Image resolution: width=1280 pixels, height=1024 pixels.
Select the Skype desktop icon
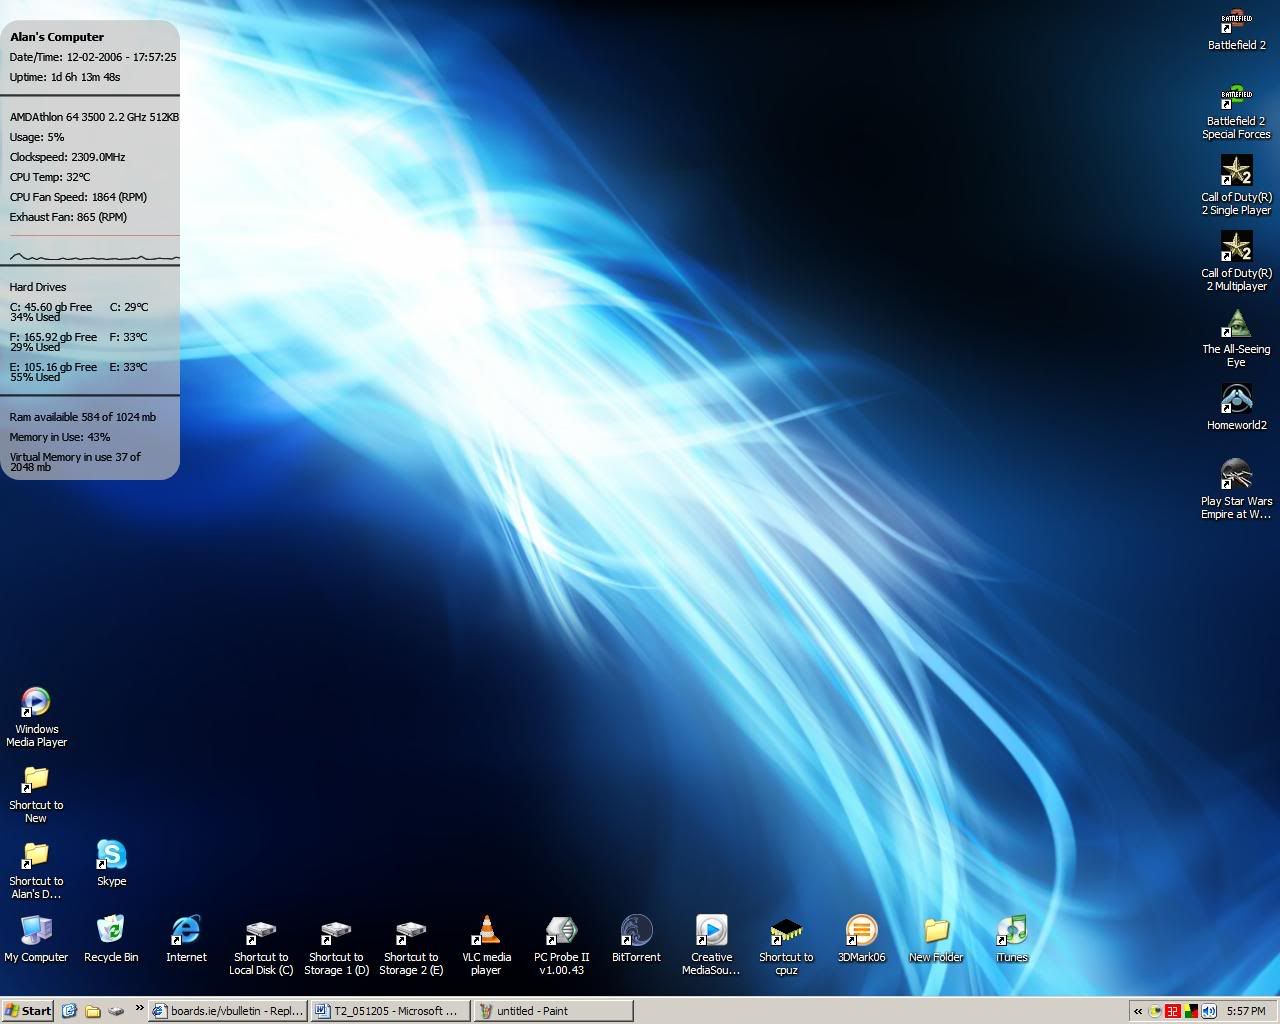click(111, 855)
